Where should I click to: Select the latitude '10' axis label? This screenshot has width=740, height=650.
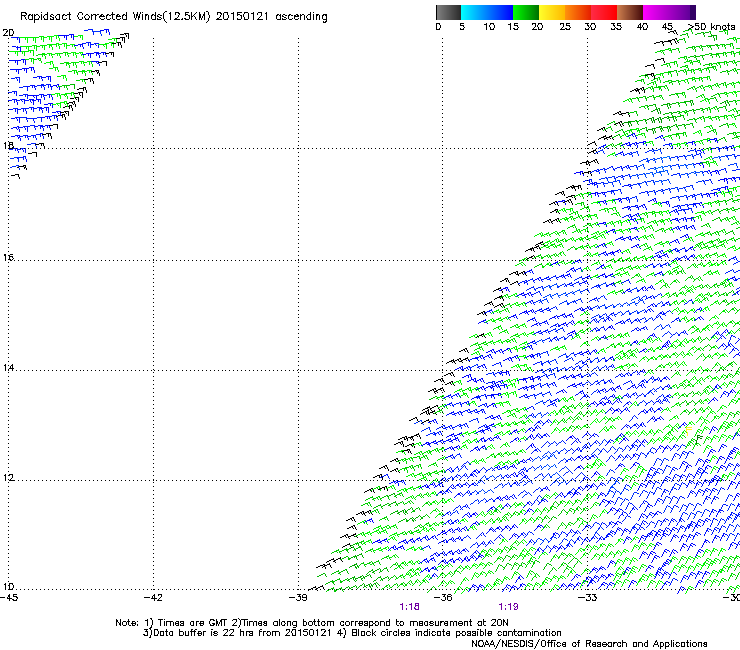[8, 587]
